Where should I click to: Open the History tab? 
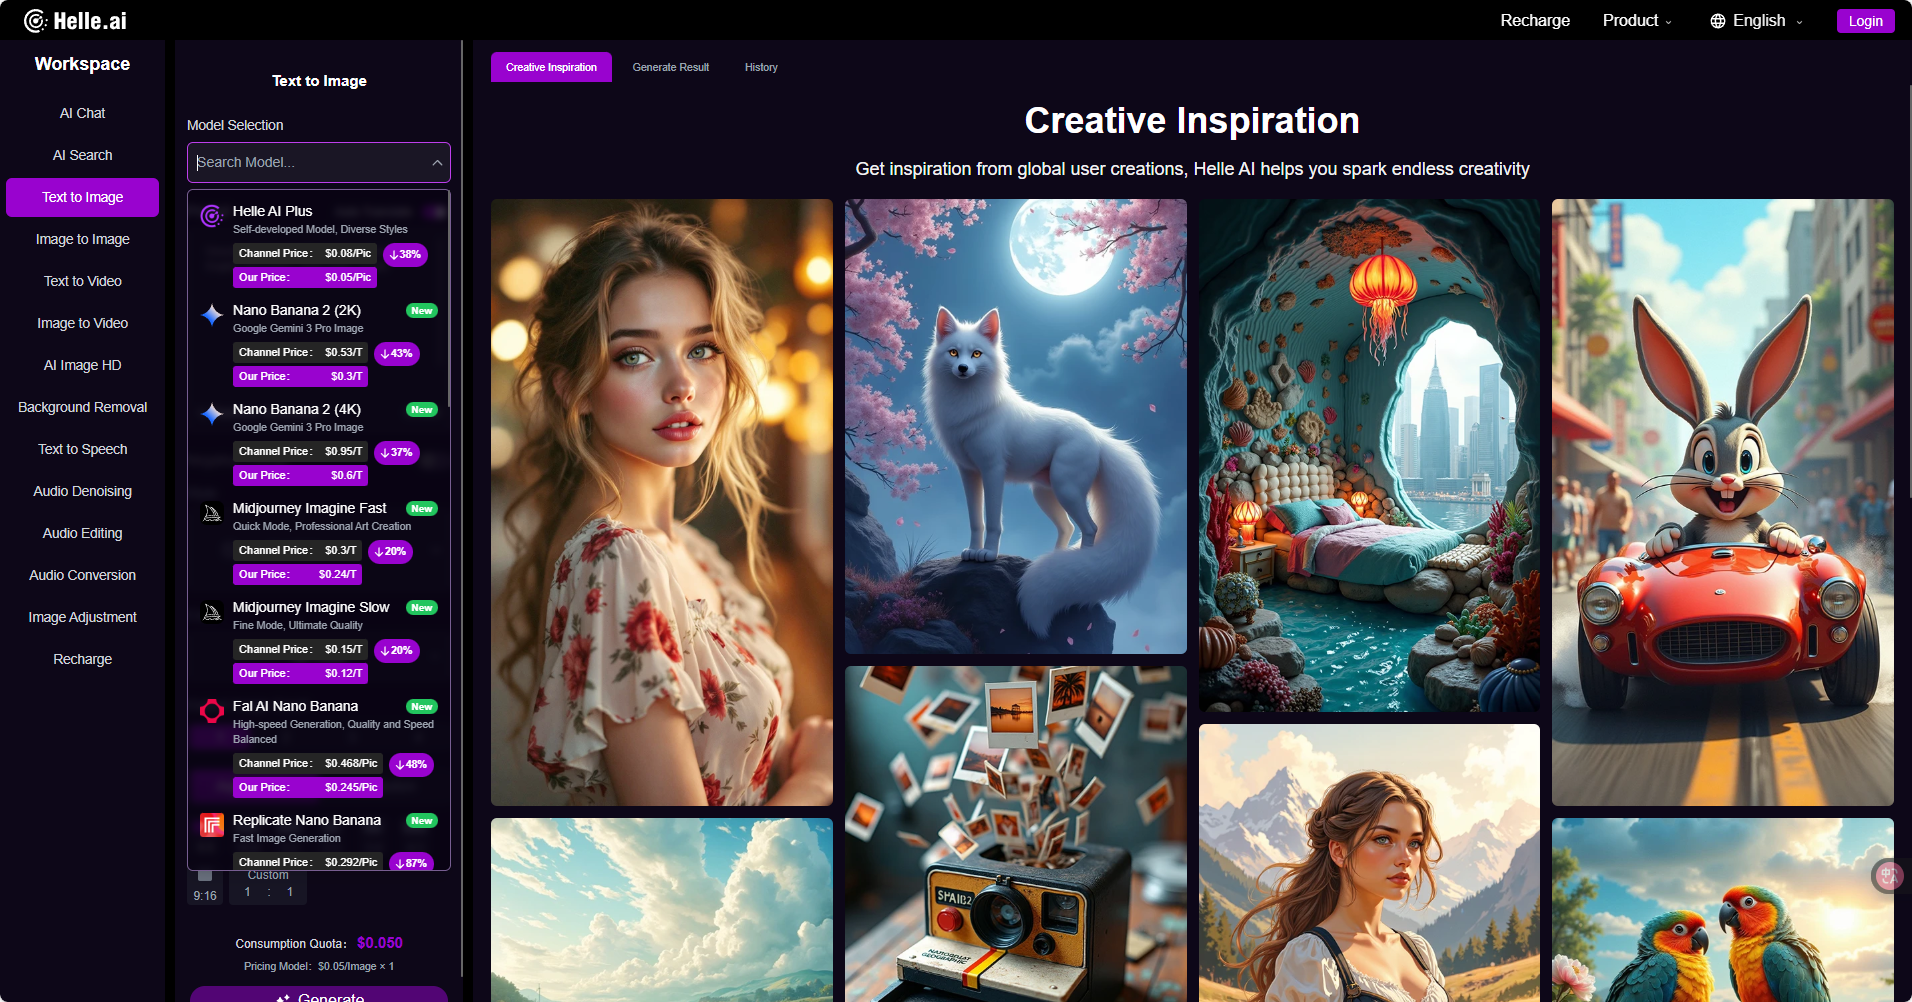click(x=760, y=67)
